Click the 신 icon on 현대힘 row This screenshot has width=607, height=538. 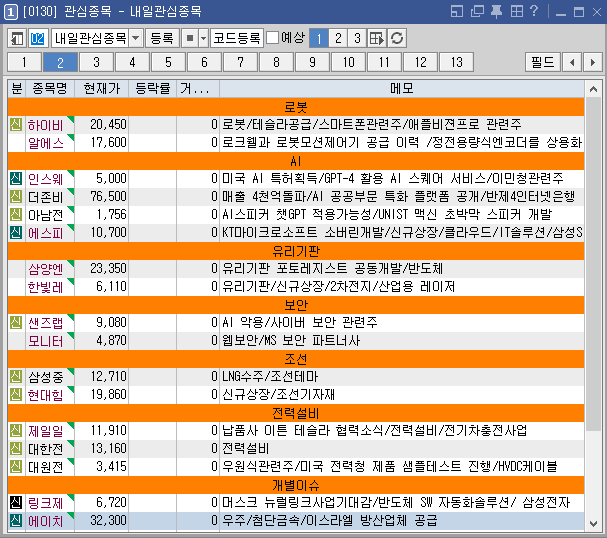tap(16, 394)
